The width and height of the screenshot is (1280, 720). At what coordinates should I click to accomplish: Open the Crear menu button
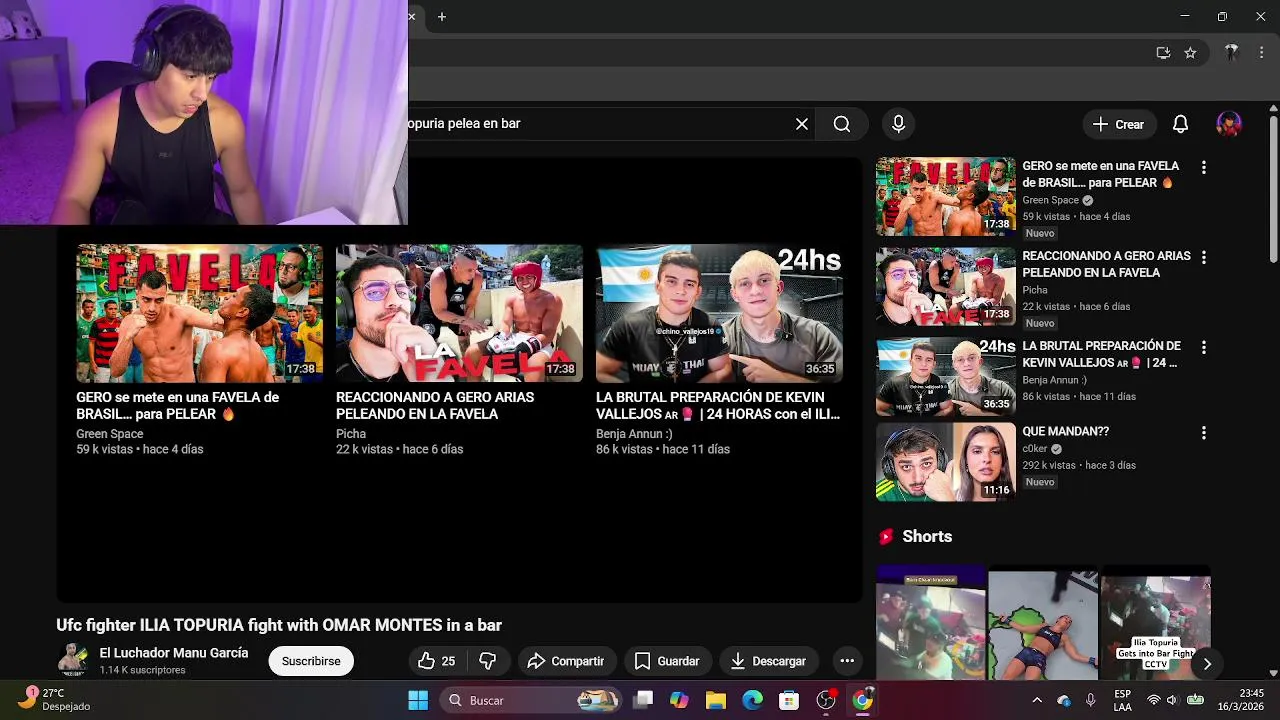point(1119,124)
